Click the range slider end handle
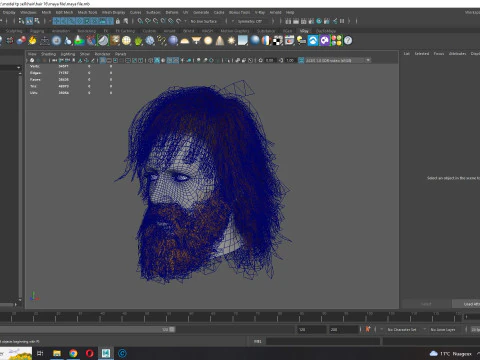 (172, 329)
